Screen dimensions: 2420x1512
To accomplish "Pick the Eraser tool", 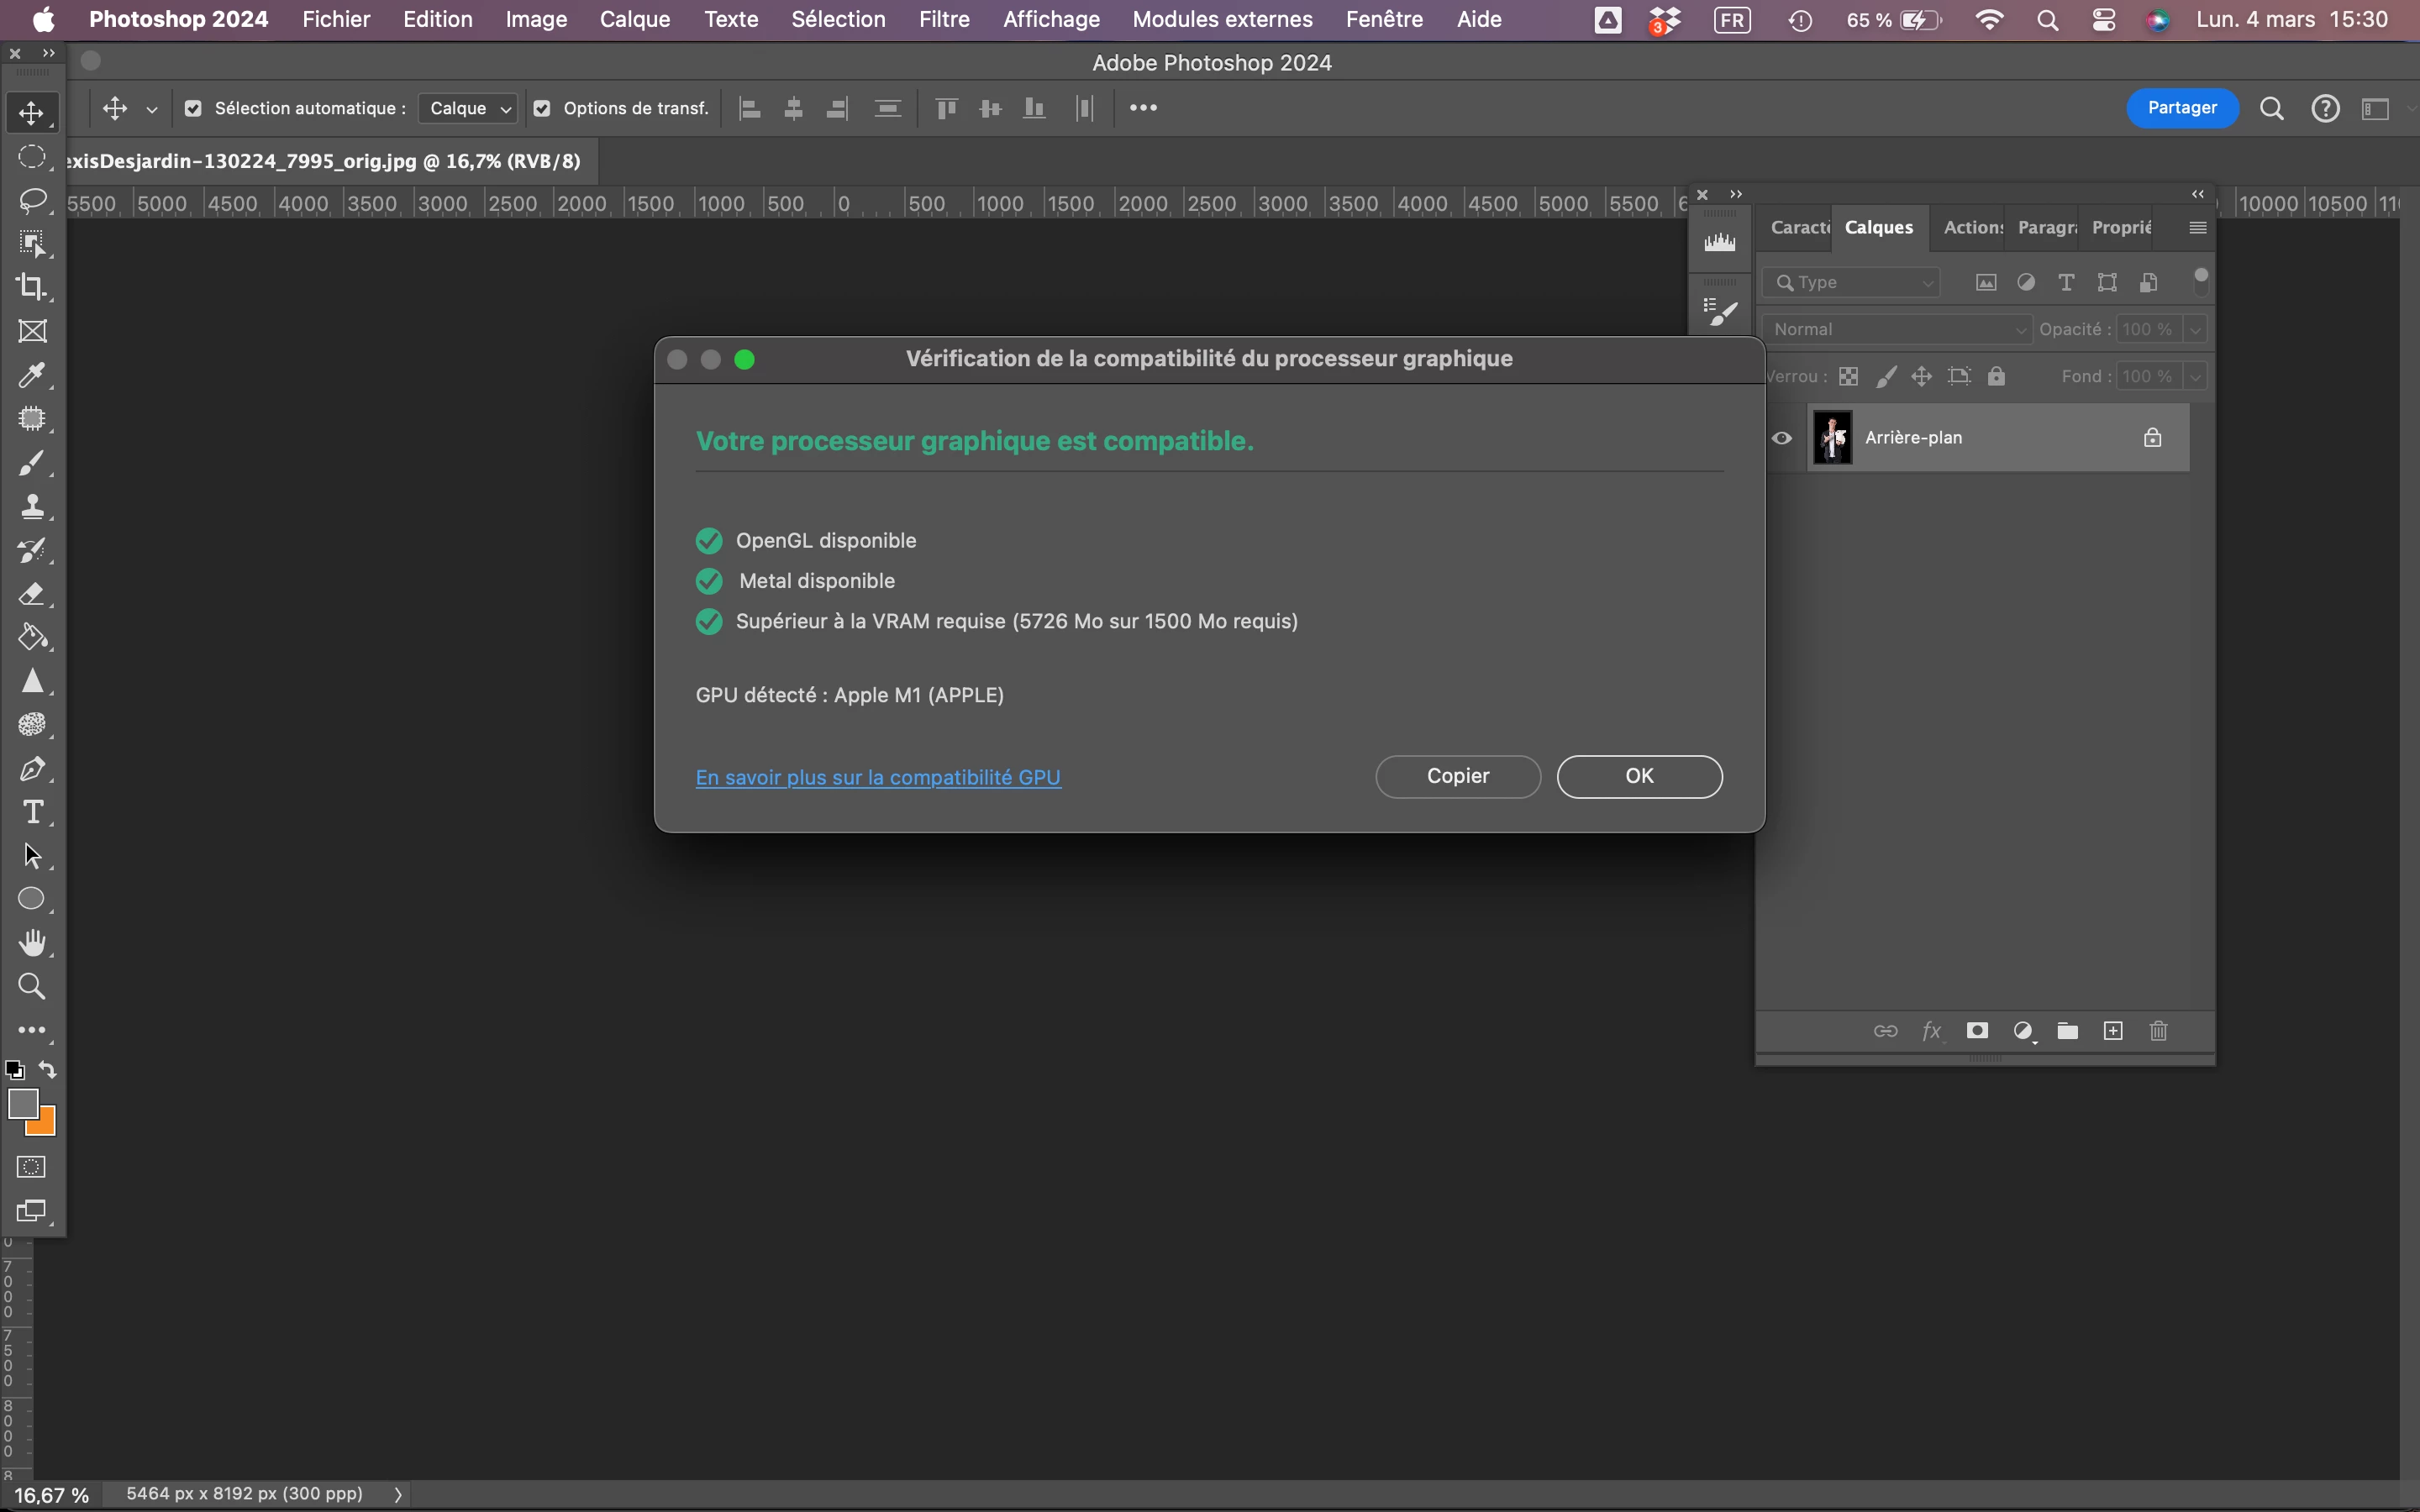I will pos(32,594).
